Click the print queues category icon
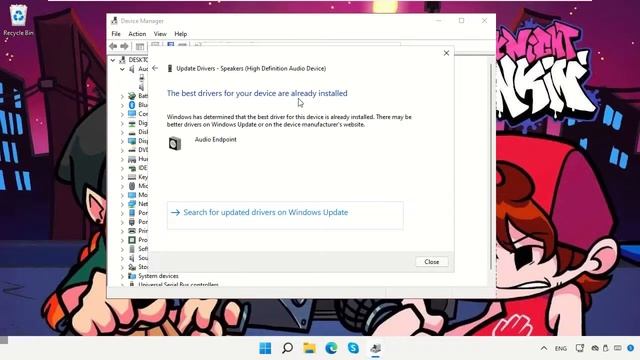Image resolution: width=640 pixels, height=360 pixels. pyautogui.click(x=132, y=231)
